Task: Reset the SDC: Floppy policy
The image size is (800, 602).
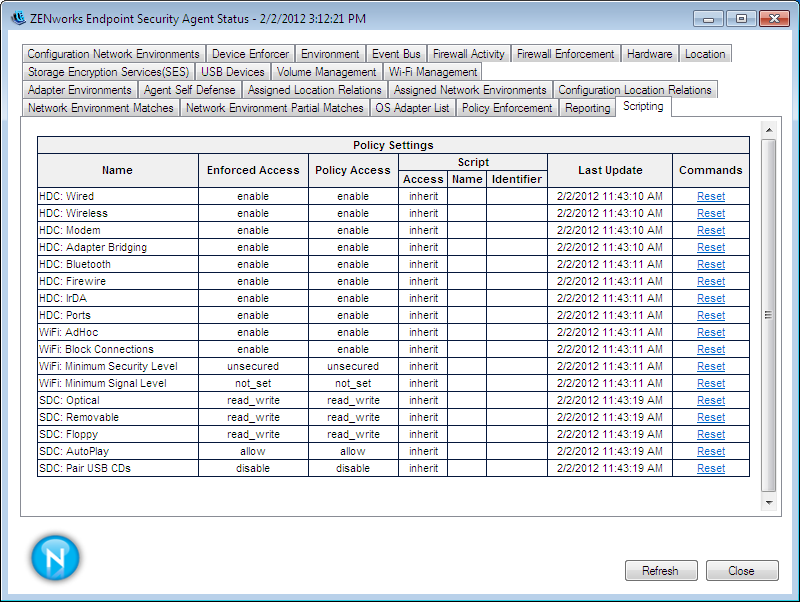Action: tap(711, 434)
